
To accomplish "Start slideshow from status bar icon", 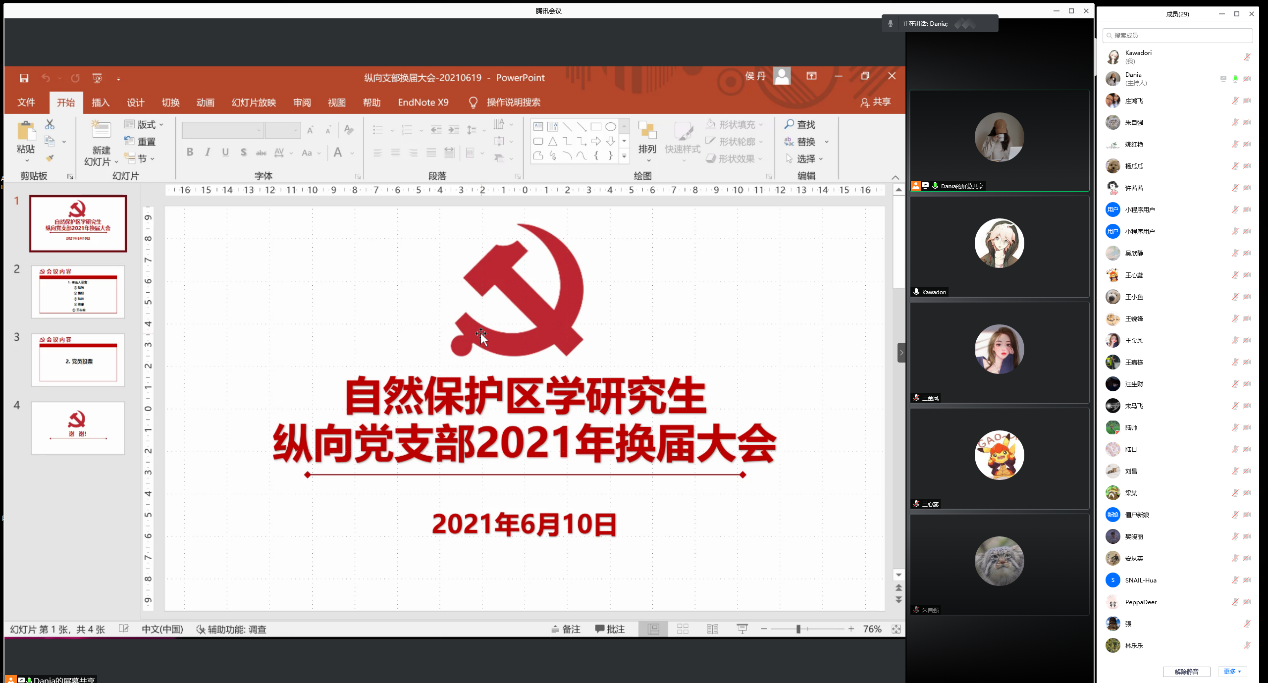I will (742, 629).
